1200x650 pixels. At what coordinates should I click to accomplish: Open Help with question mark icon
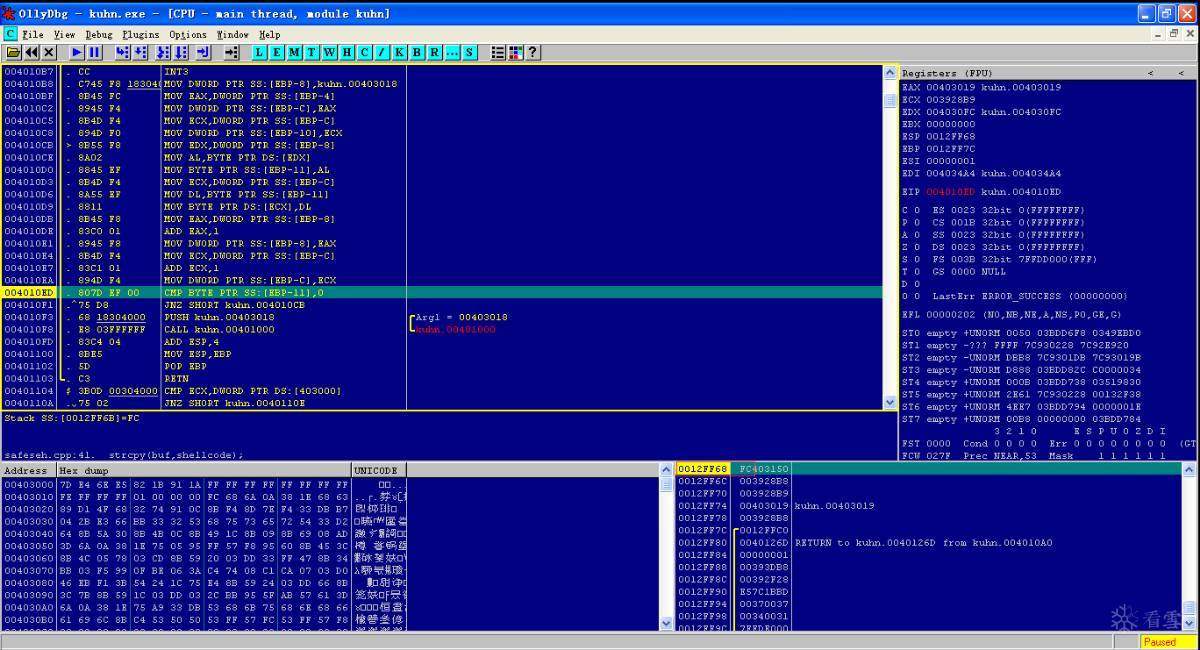click(x=532, y=52)
